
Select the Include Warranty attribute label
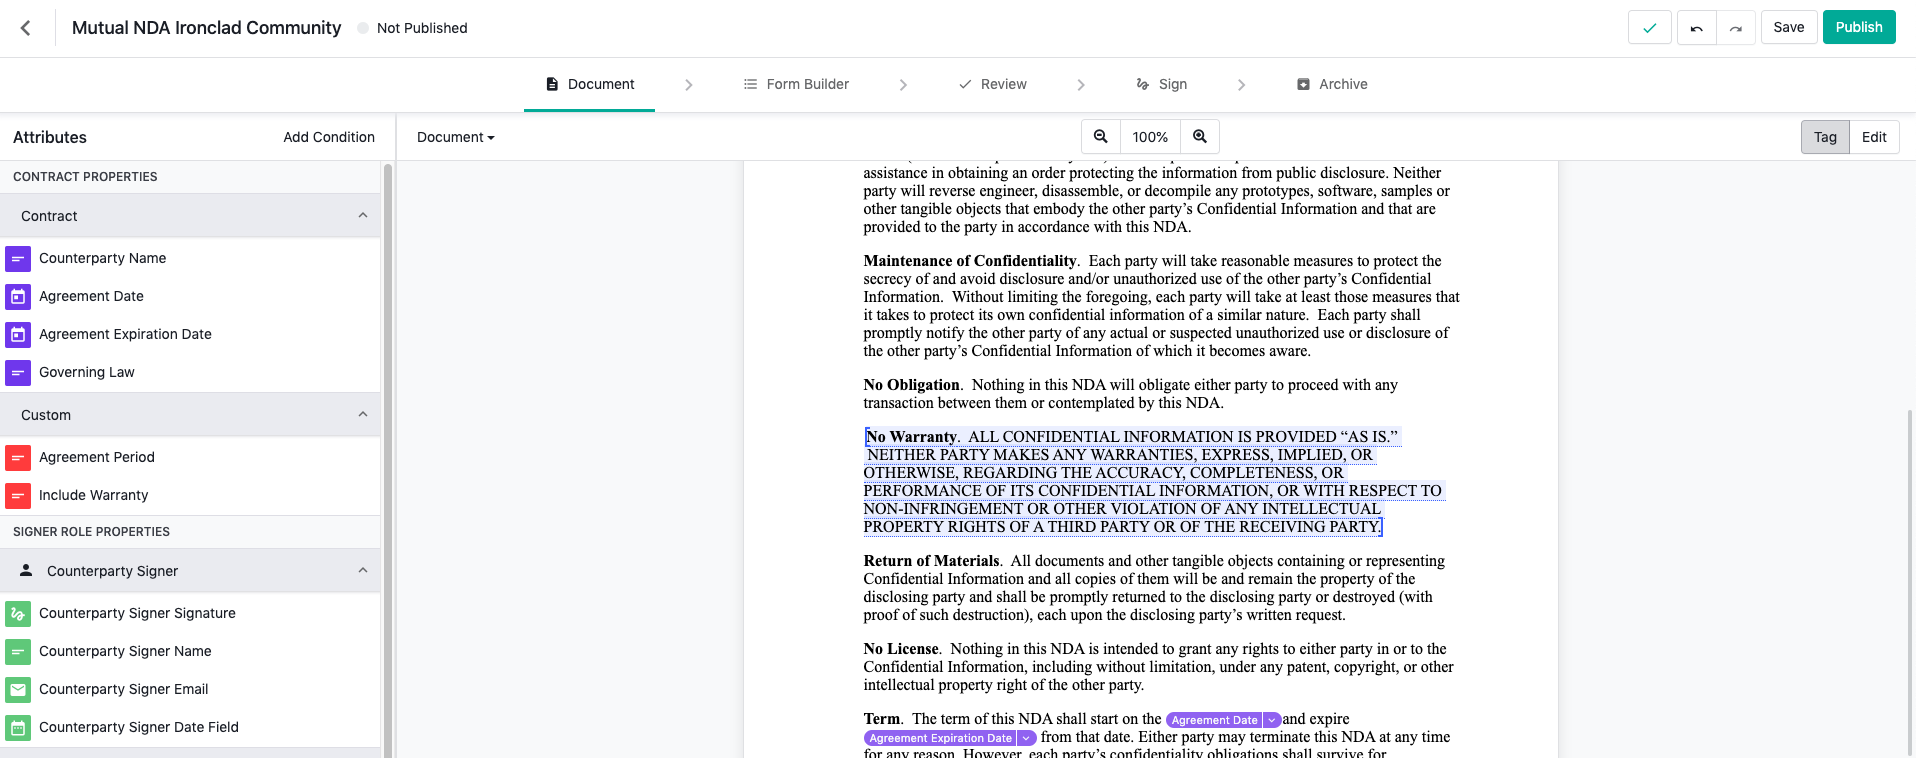pos(94,496)
